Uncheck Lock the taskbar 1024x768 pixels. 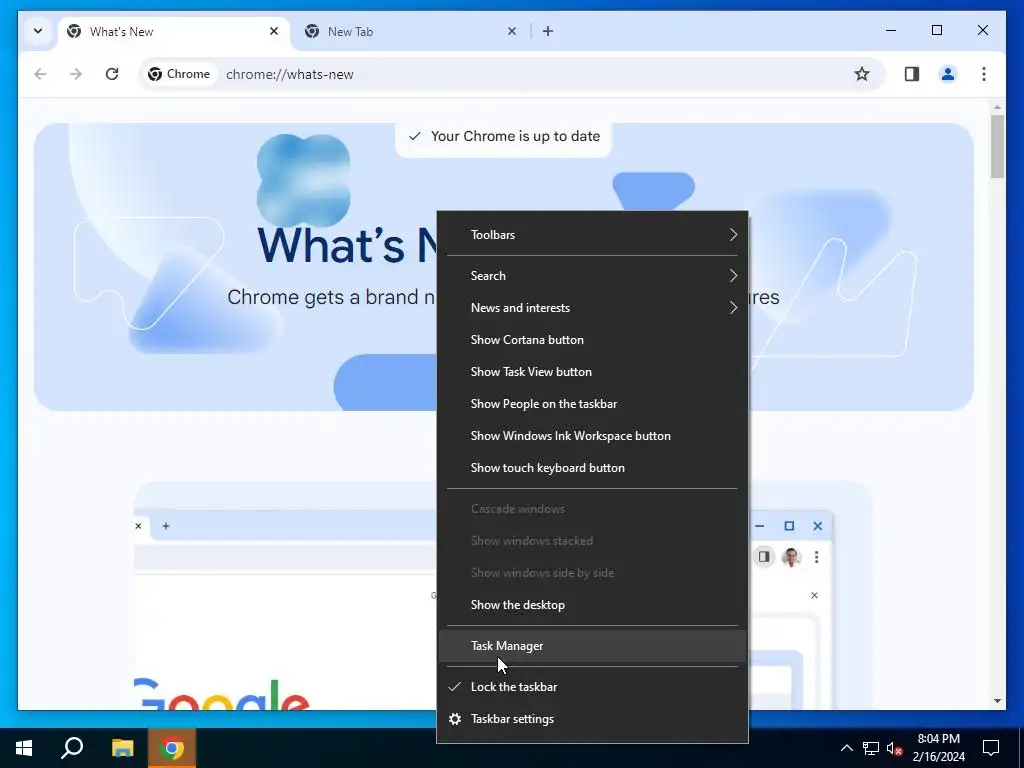(592, 687)
